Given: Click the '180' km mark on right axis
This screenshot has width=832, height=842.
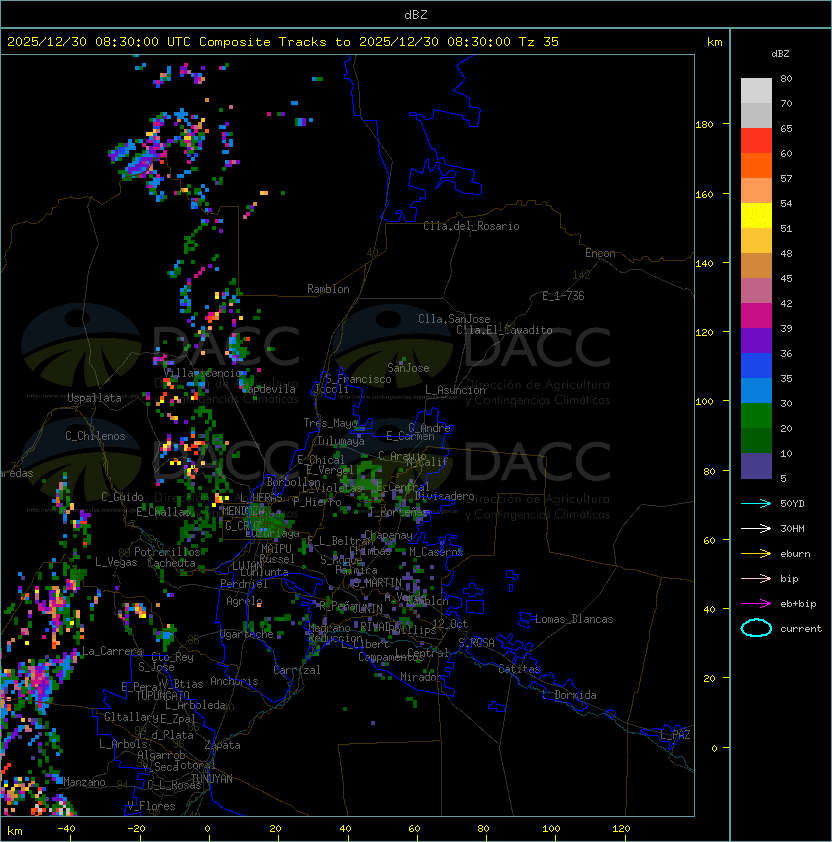Looking at the screenshot, I should pos(704,125).
